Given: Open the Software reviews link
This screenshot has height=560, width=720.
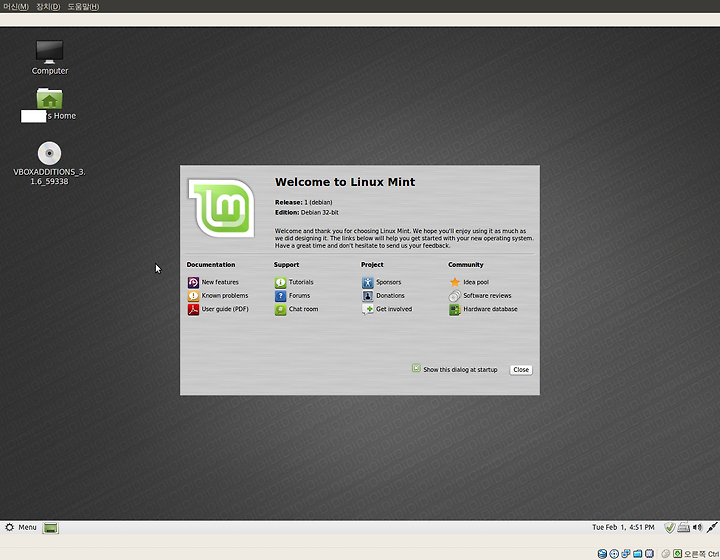Looking at the screenshot, I should point(487,296).
